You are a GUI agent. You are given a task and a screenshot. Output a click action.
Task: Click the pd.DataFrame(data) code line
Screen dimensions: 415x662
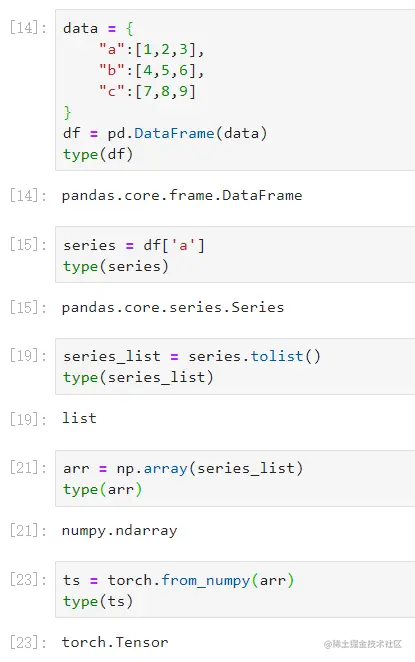[x=165, y=133]
